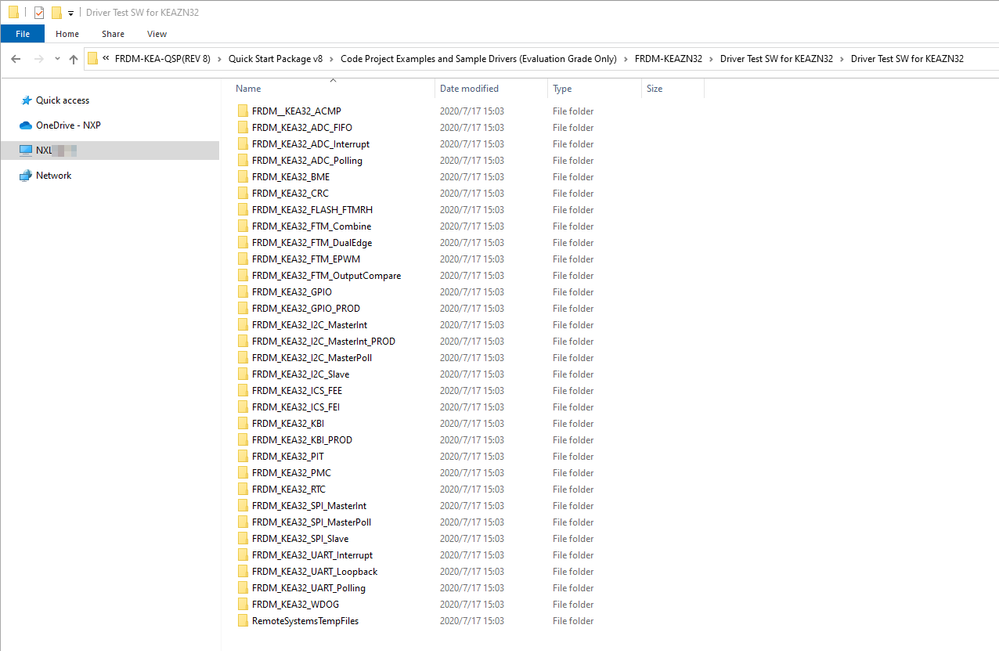The image size is (999, 651).
Task: Click the FRDM_KEA32_ADC_Polling folder icon
Action: (x=243, y=161)
